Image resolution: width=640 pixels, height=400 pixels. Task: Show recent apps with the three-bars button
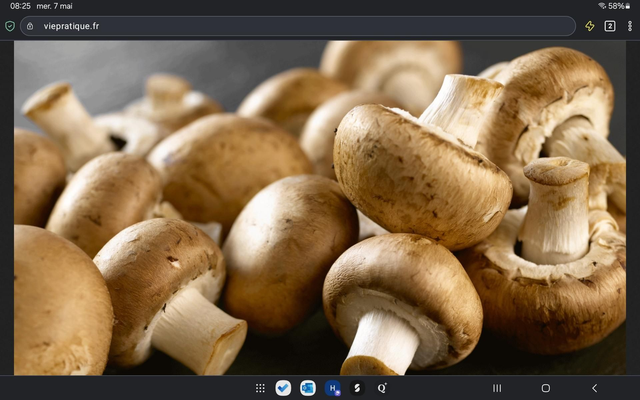pos(497,388)
